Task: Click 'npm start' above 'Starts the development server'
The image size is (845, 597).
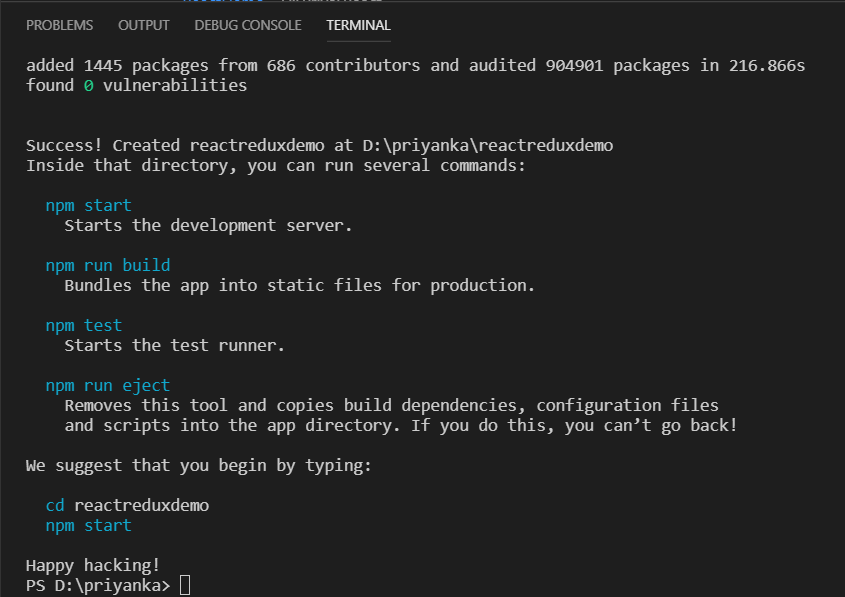Action: coord(89,205)
